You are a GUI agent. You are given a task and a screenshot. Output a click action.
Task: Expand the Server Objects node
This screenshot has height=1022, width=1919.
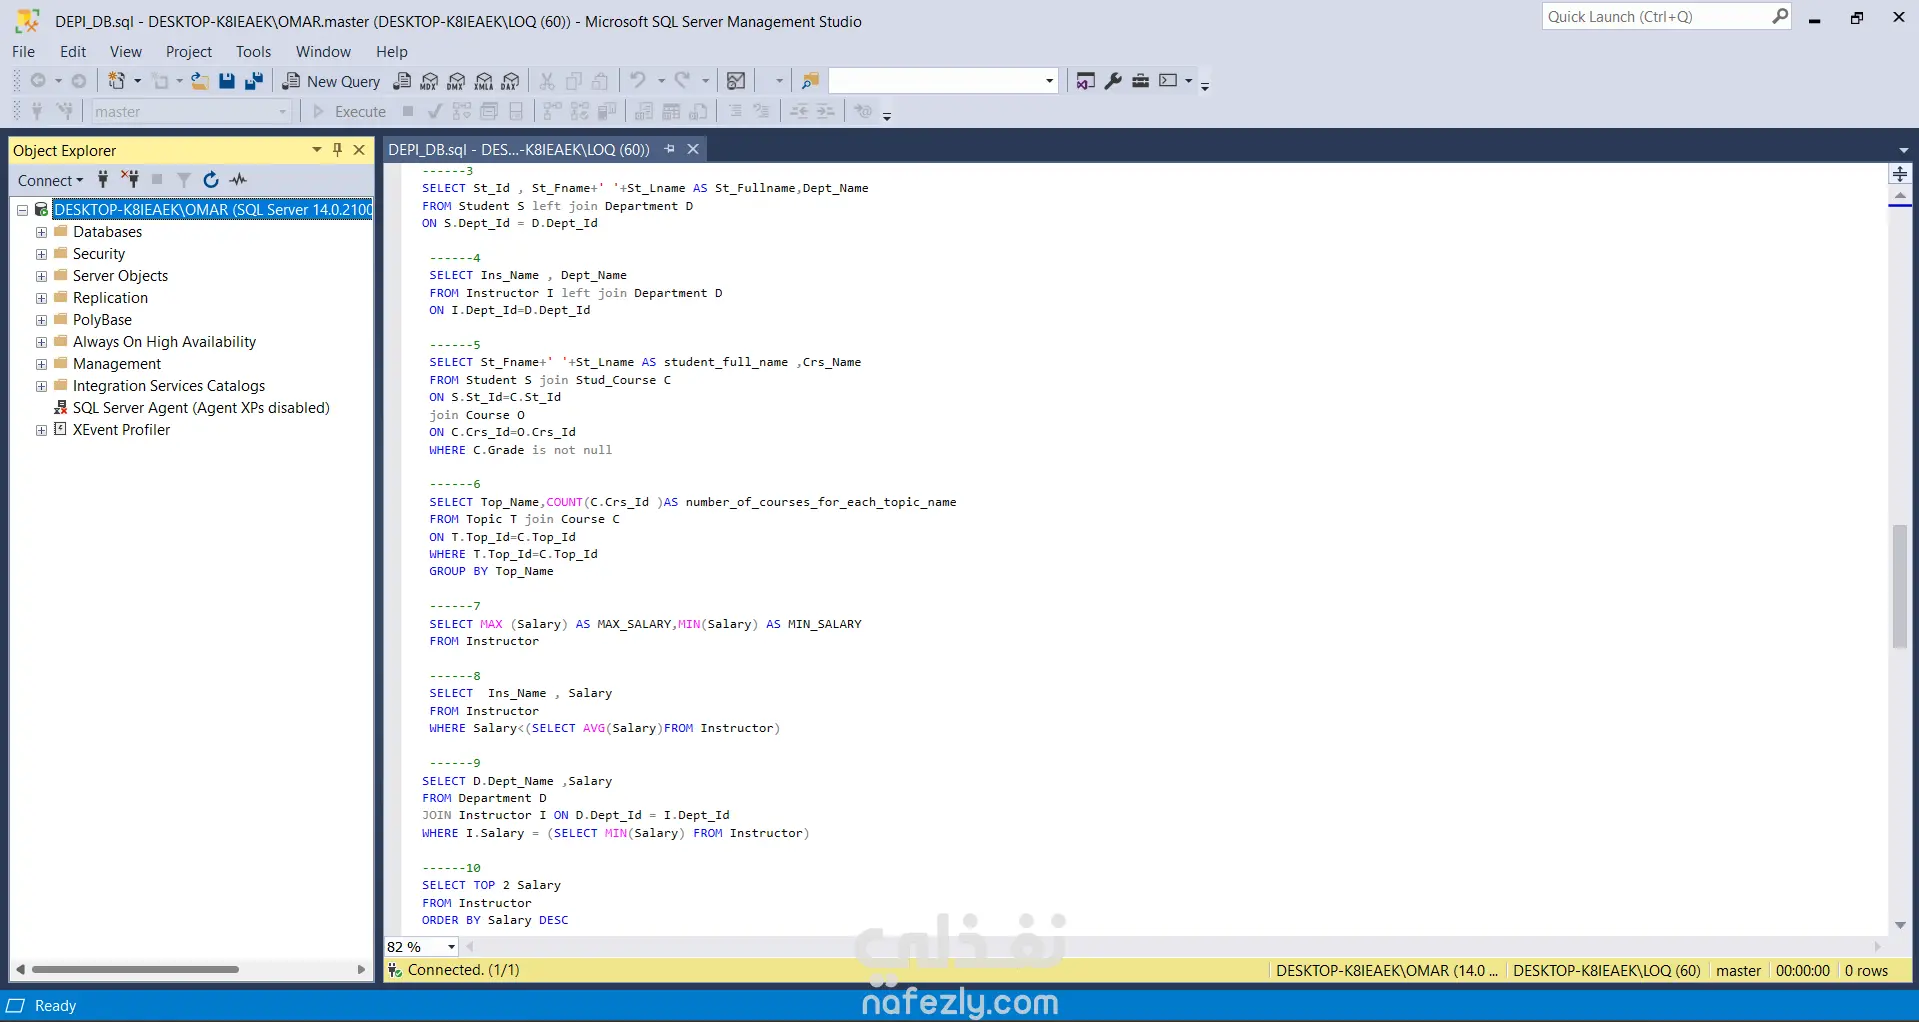(x=41, y=276)
